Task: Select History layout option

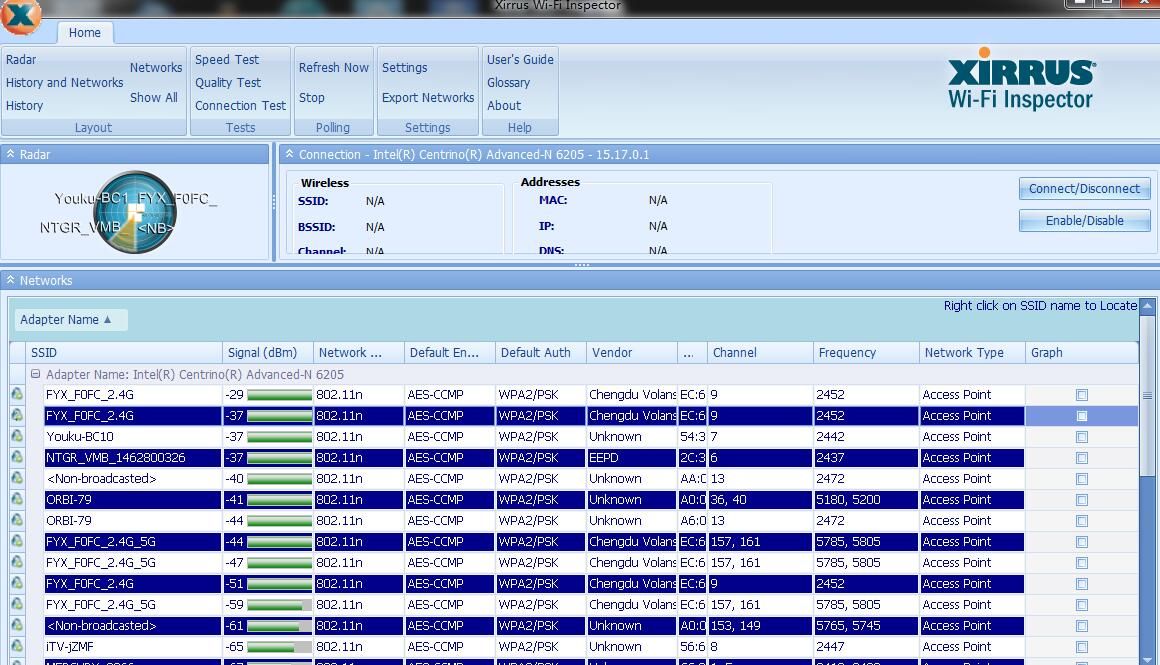Action: [x=24, y=106]
